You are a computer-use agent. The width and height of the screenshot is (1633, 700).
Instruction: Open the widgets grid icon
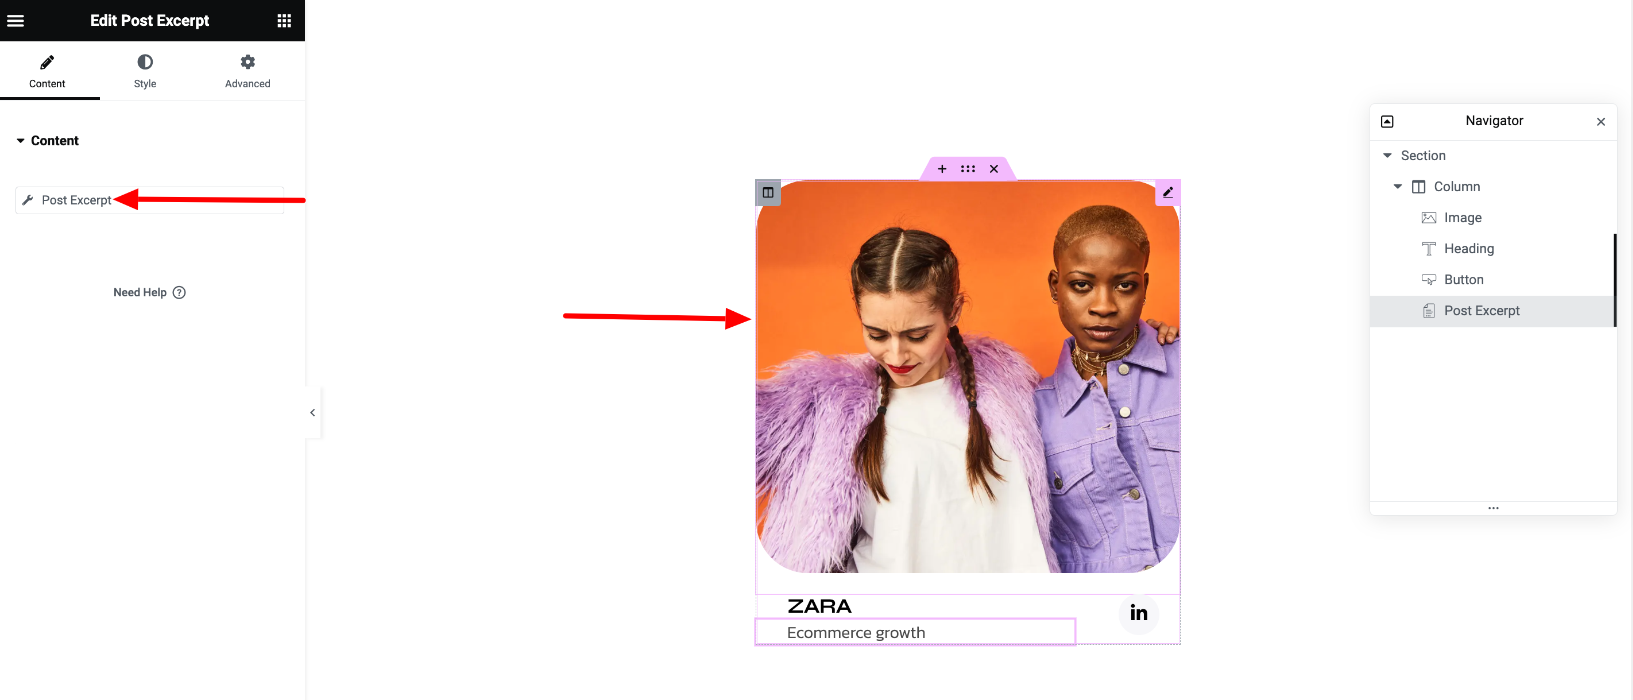tap(284, 20)
